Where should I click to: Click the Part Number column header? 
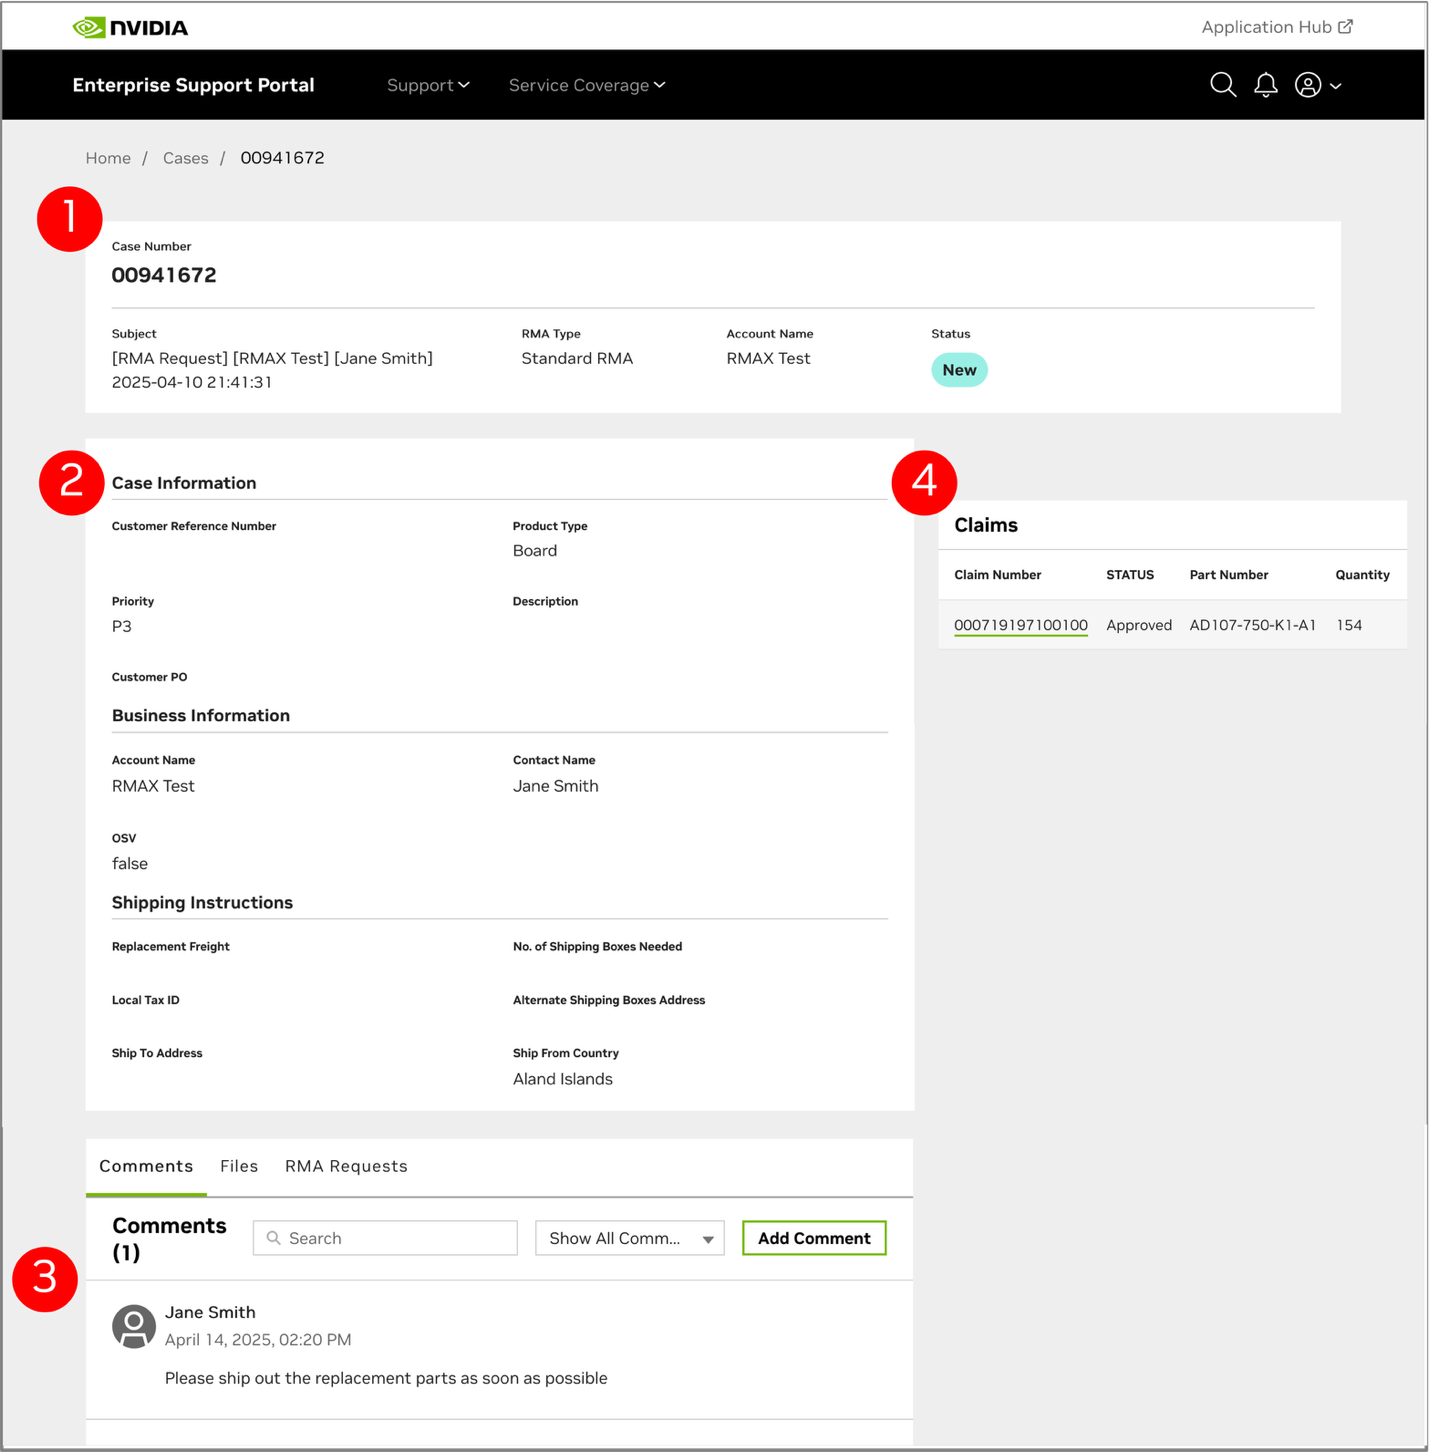click(1229, 575)
